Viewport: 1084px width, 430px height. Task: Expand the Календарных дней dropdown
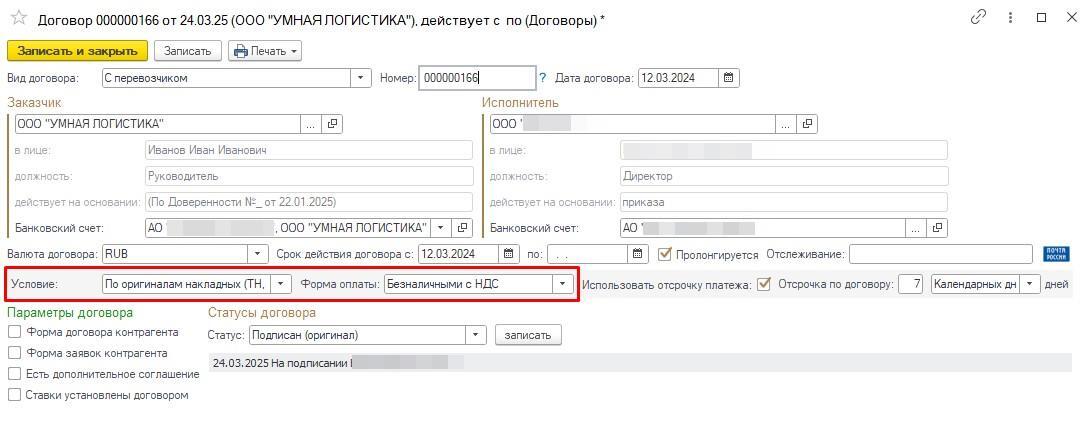(1030, 284)
